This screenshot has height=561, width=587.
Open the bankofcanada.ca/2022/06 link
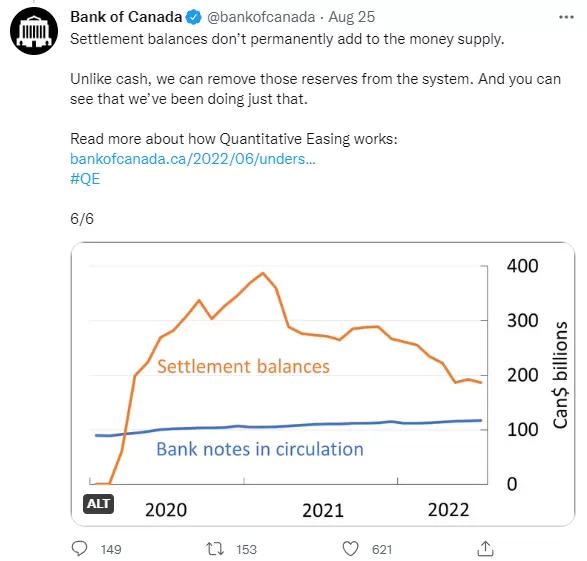(x=193, y=159)
